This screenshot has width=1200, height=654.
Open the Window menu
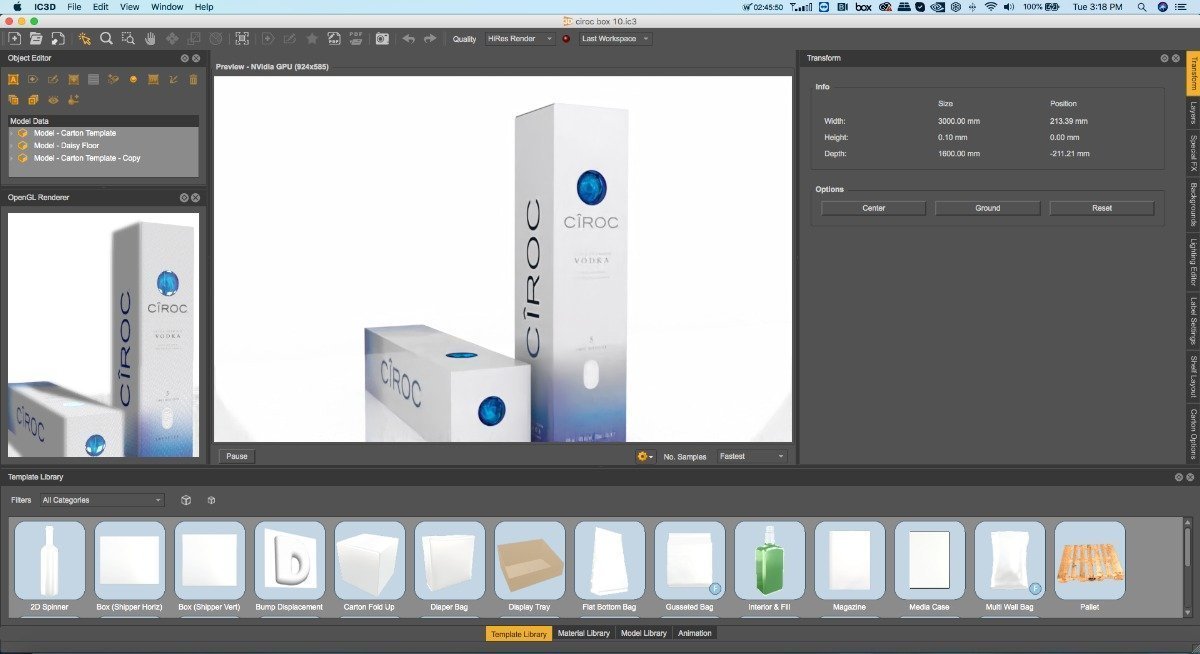167,7
